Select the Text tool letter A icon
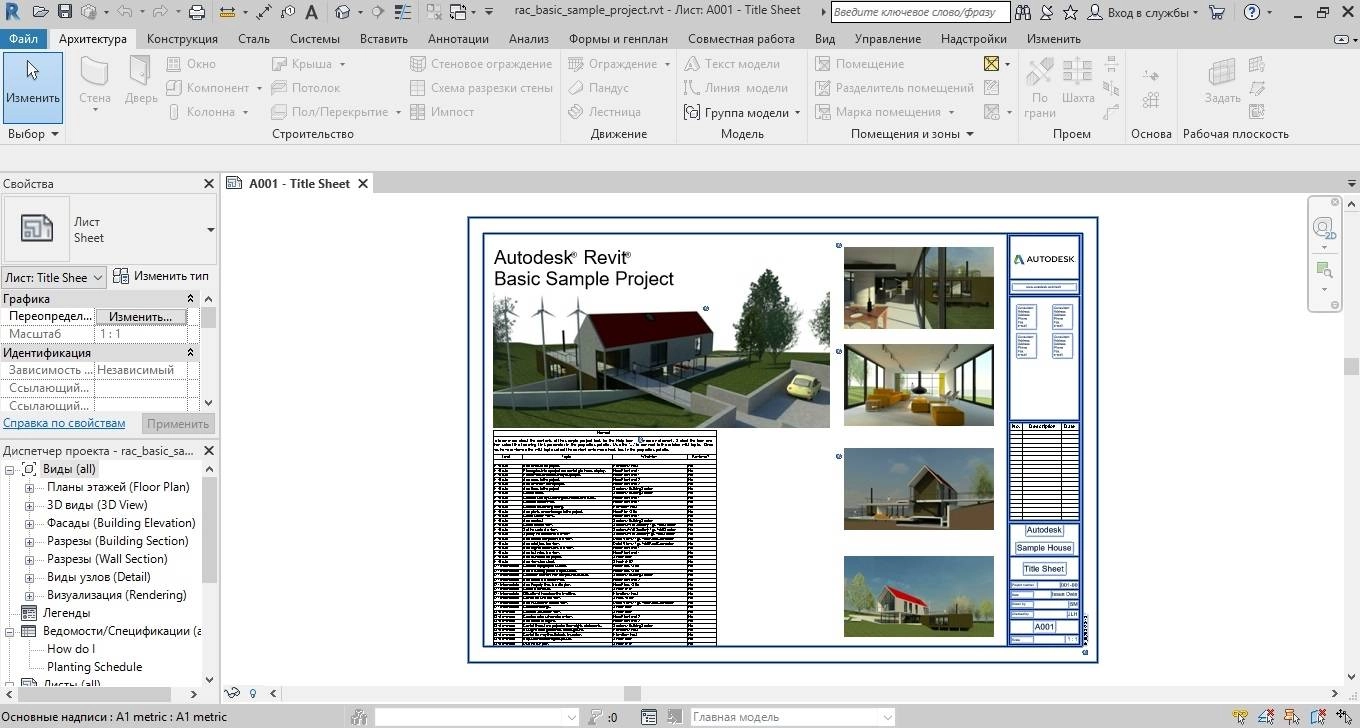Screen dimensions: 1360x728 point(311,12)
